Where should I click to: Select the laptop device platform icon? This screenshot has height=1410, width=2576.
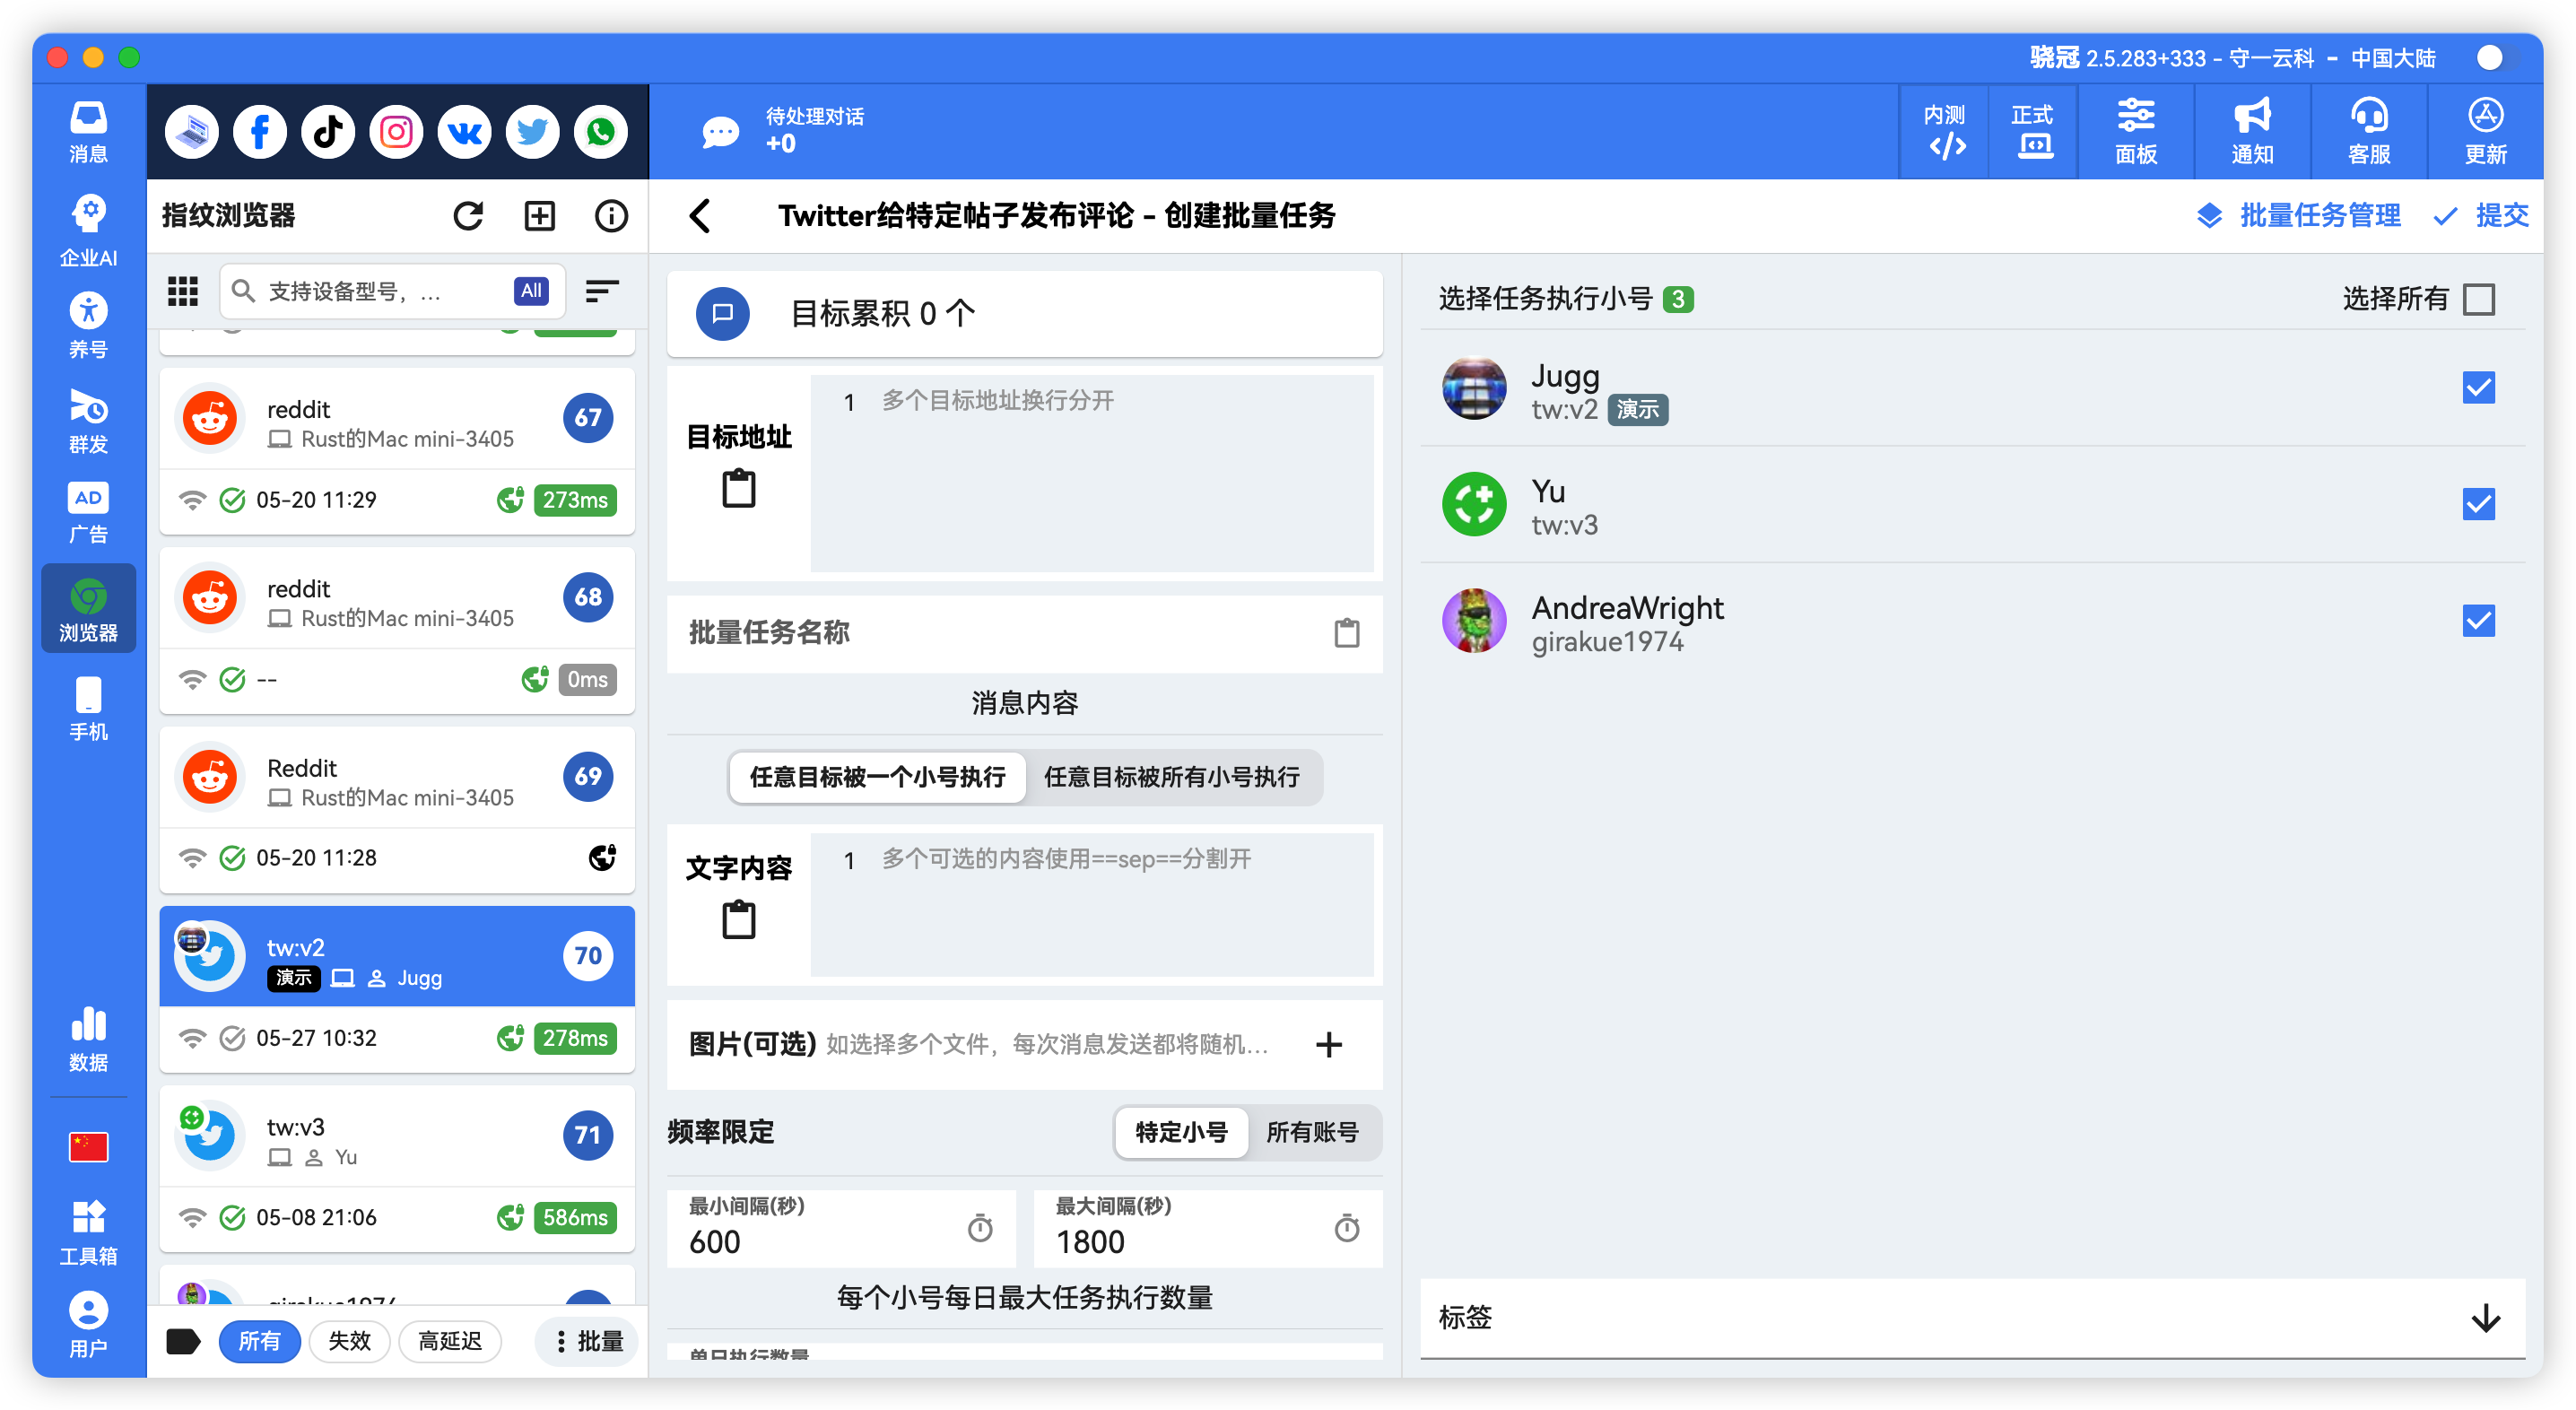pos(191,131)
